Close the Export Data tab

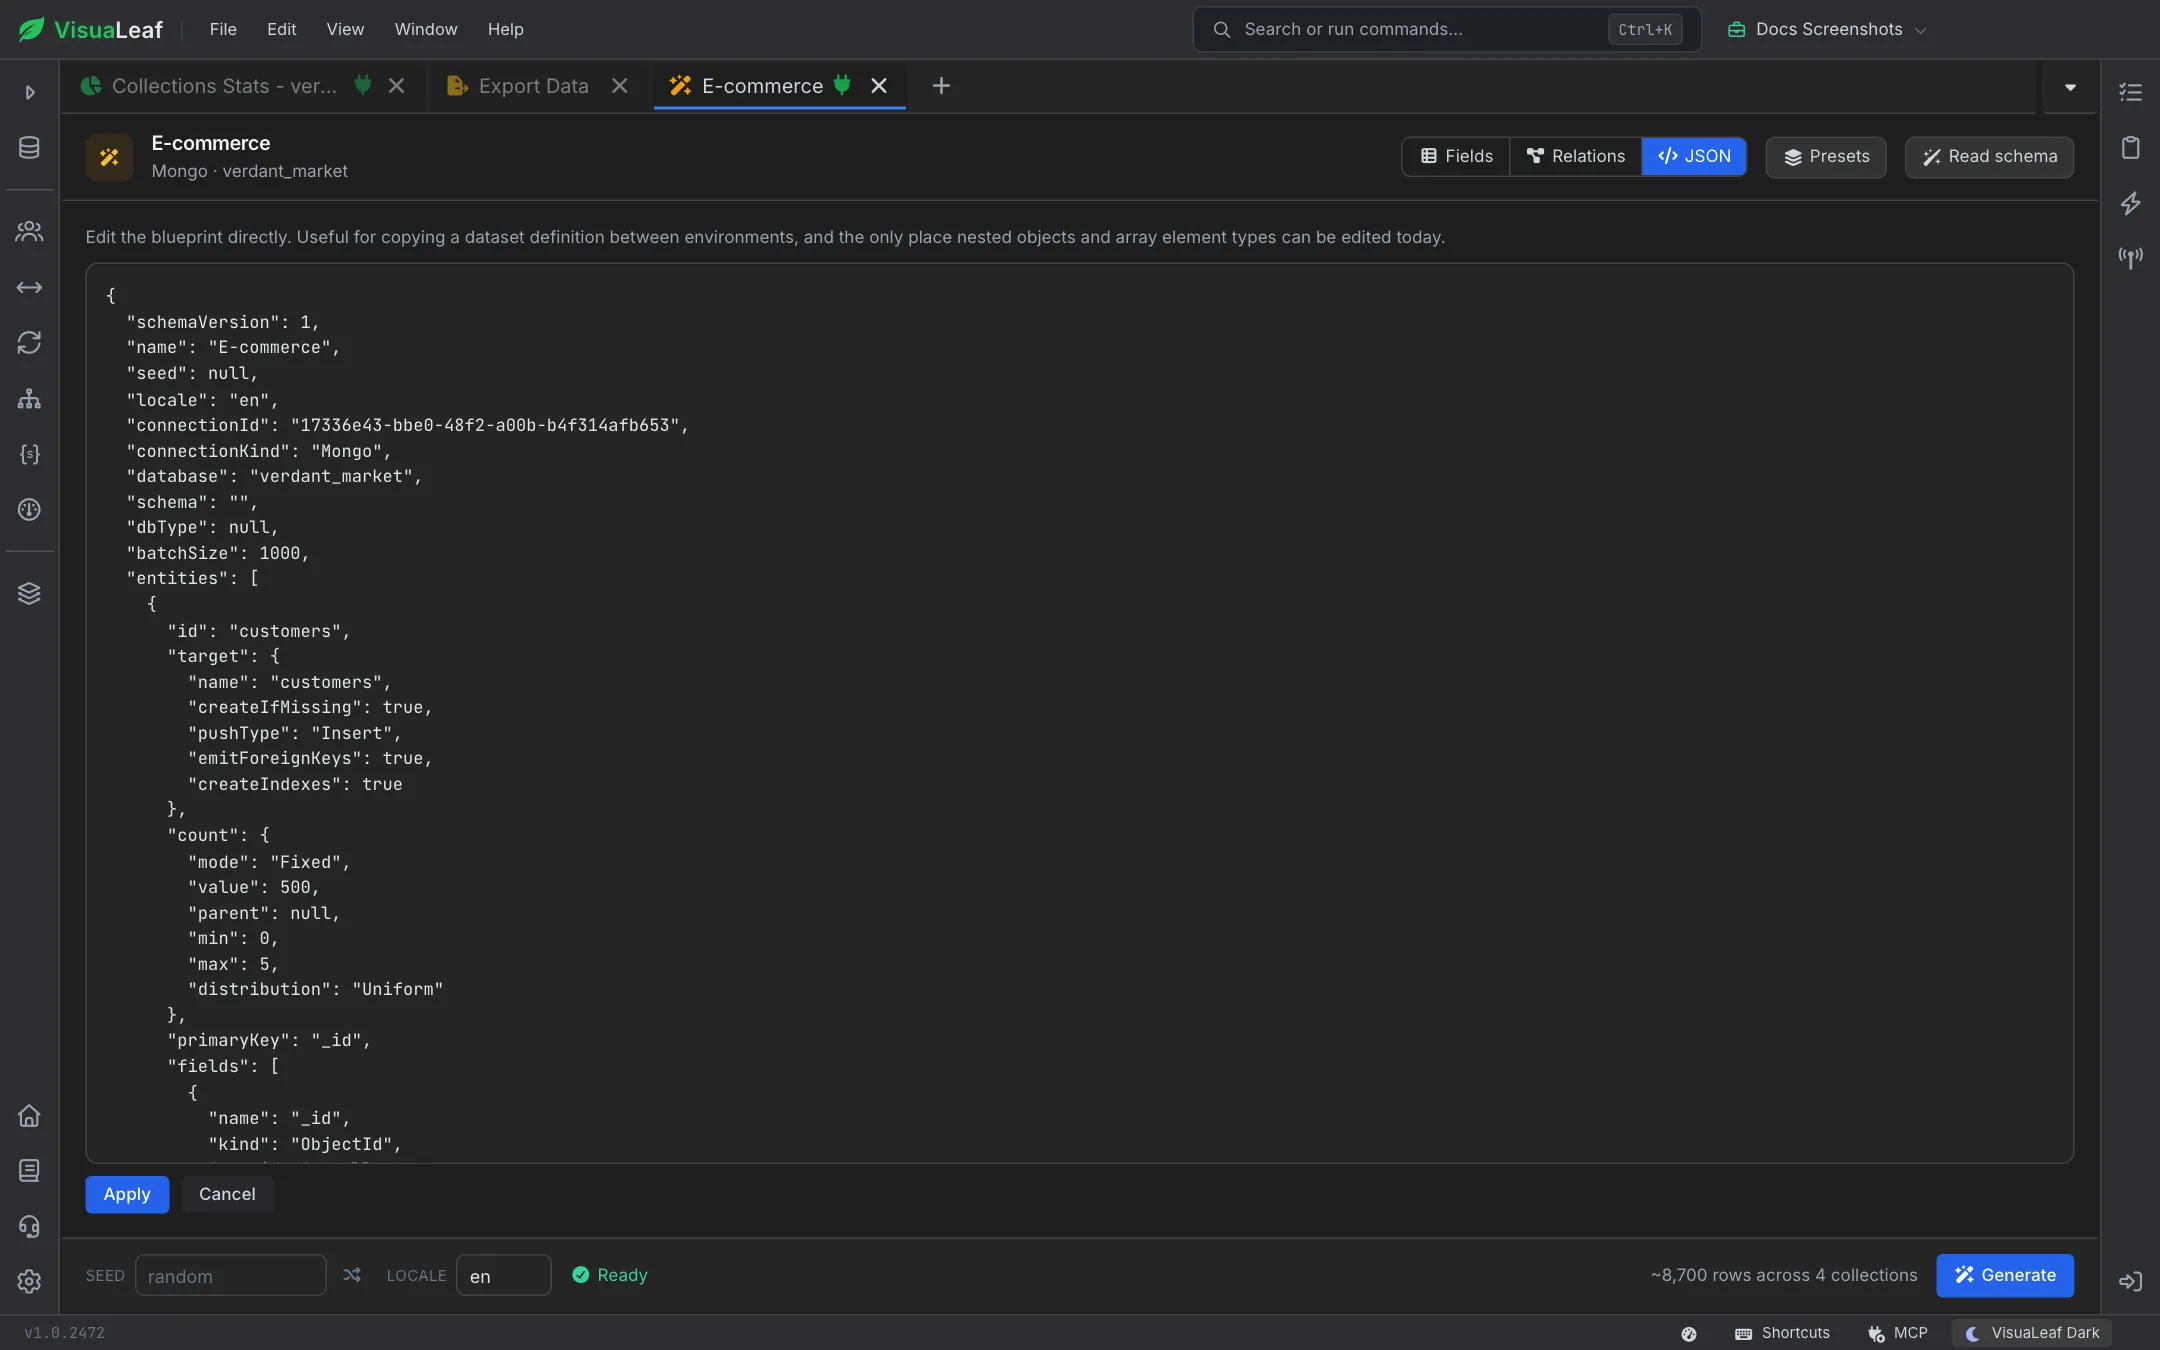pos(620,86)
